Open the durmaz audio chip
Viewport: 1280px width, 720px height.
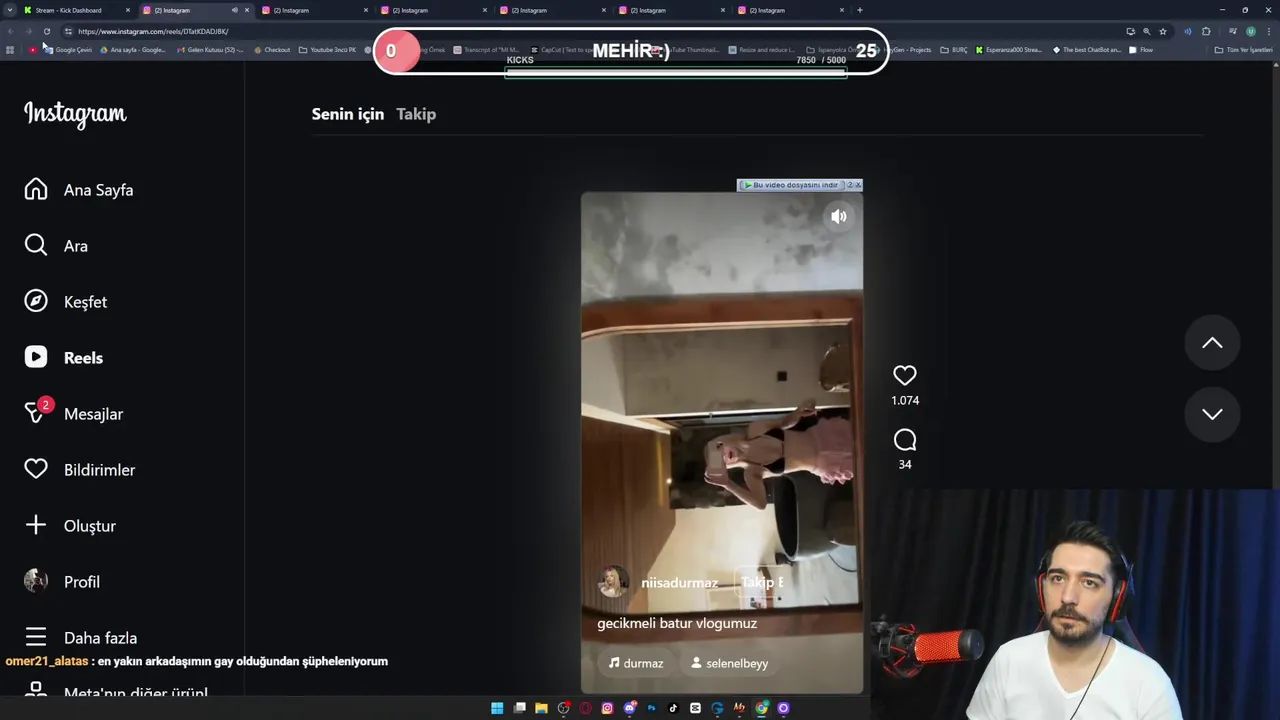[636, 663]
